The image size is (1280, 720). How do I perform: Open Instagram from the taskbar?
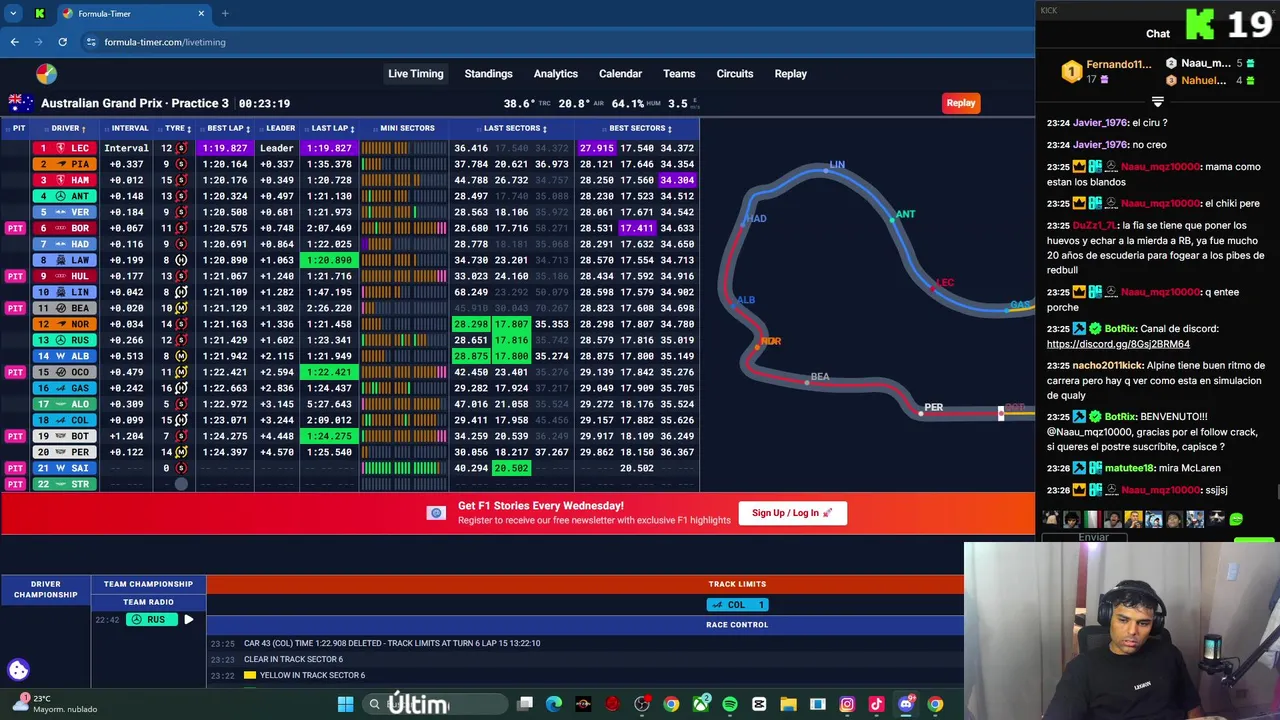(x=847, y=704)
